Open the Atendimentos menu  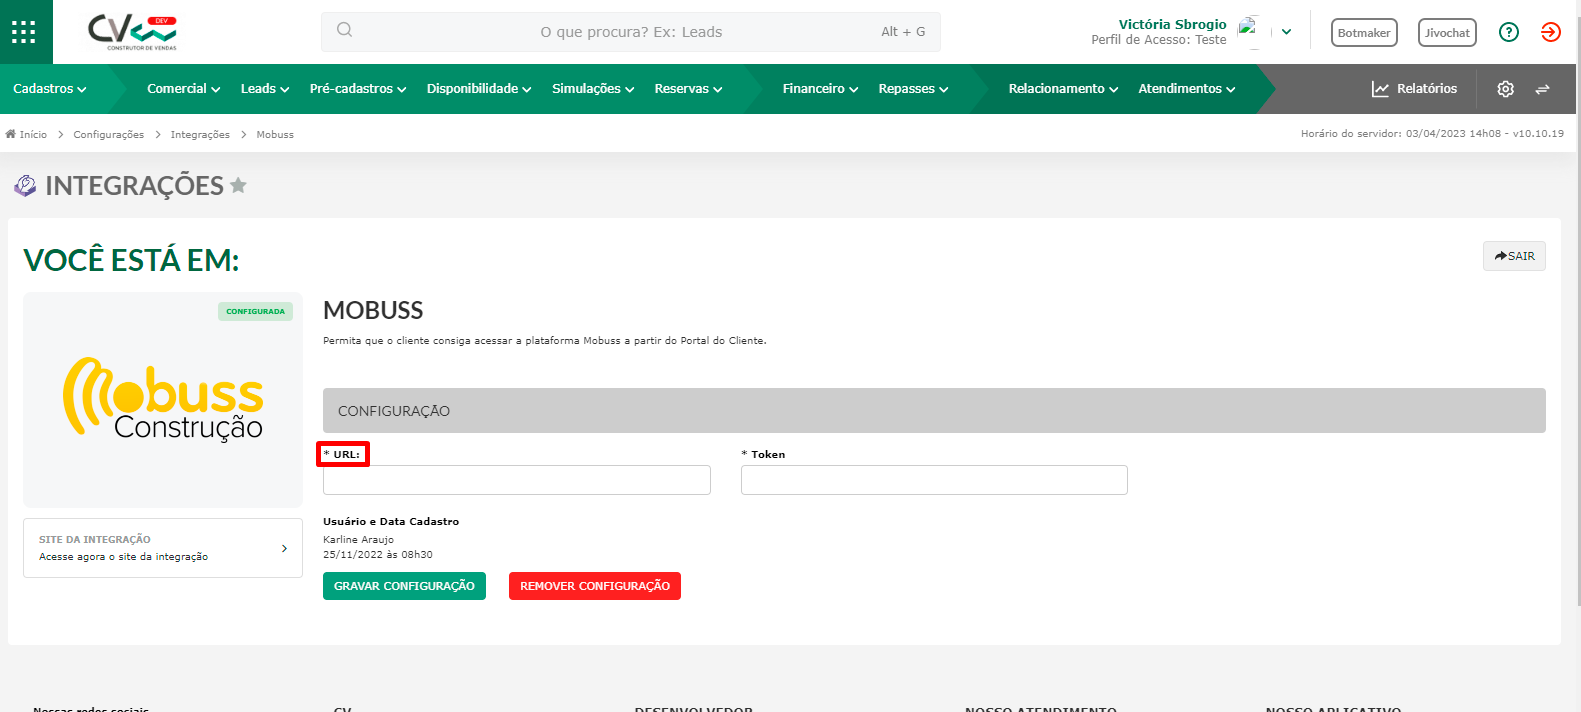click(x=1187, y=89)
